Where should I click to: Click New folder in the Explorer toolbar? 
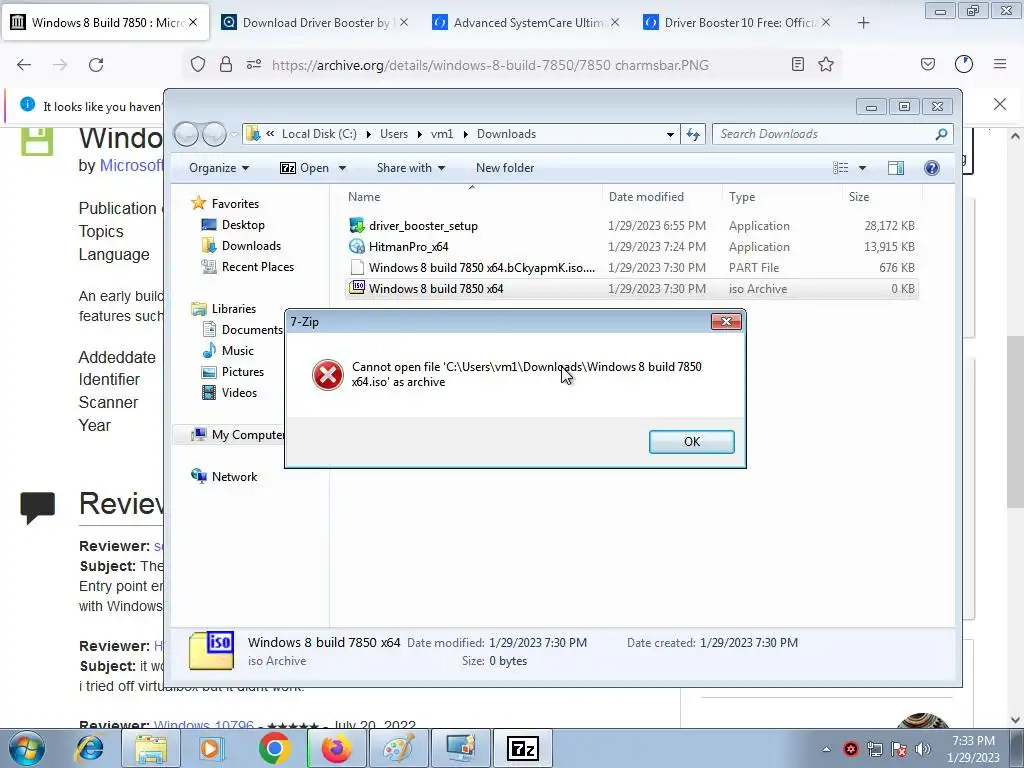[505, 168]
